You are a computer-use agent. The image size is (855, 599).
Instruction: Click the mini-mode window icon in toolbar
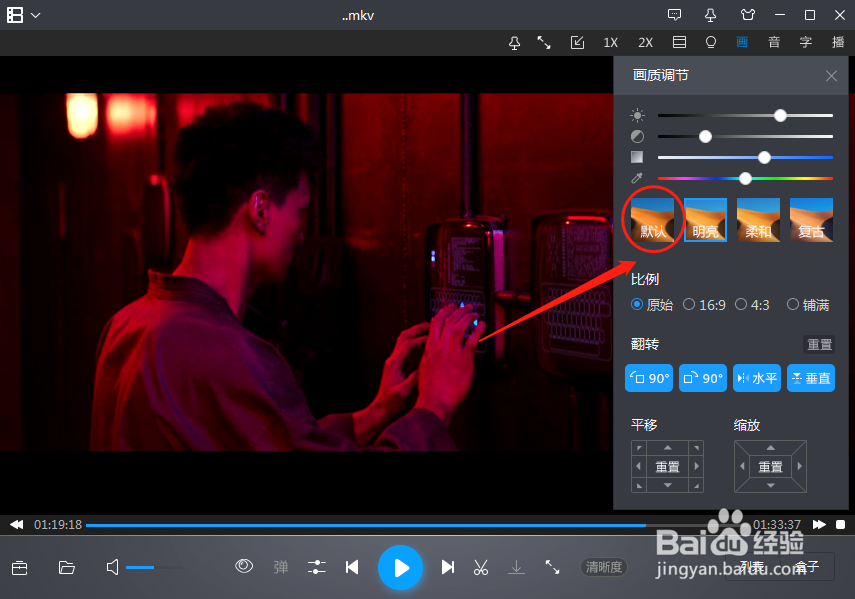[x=577, y=43]
